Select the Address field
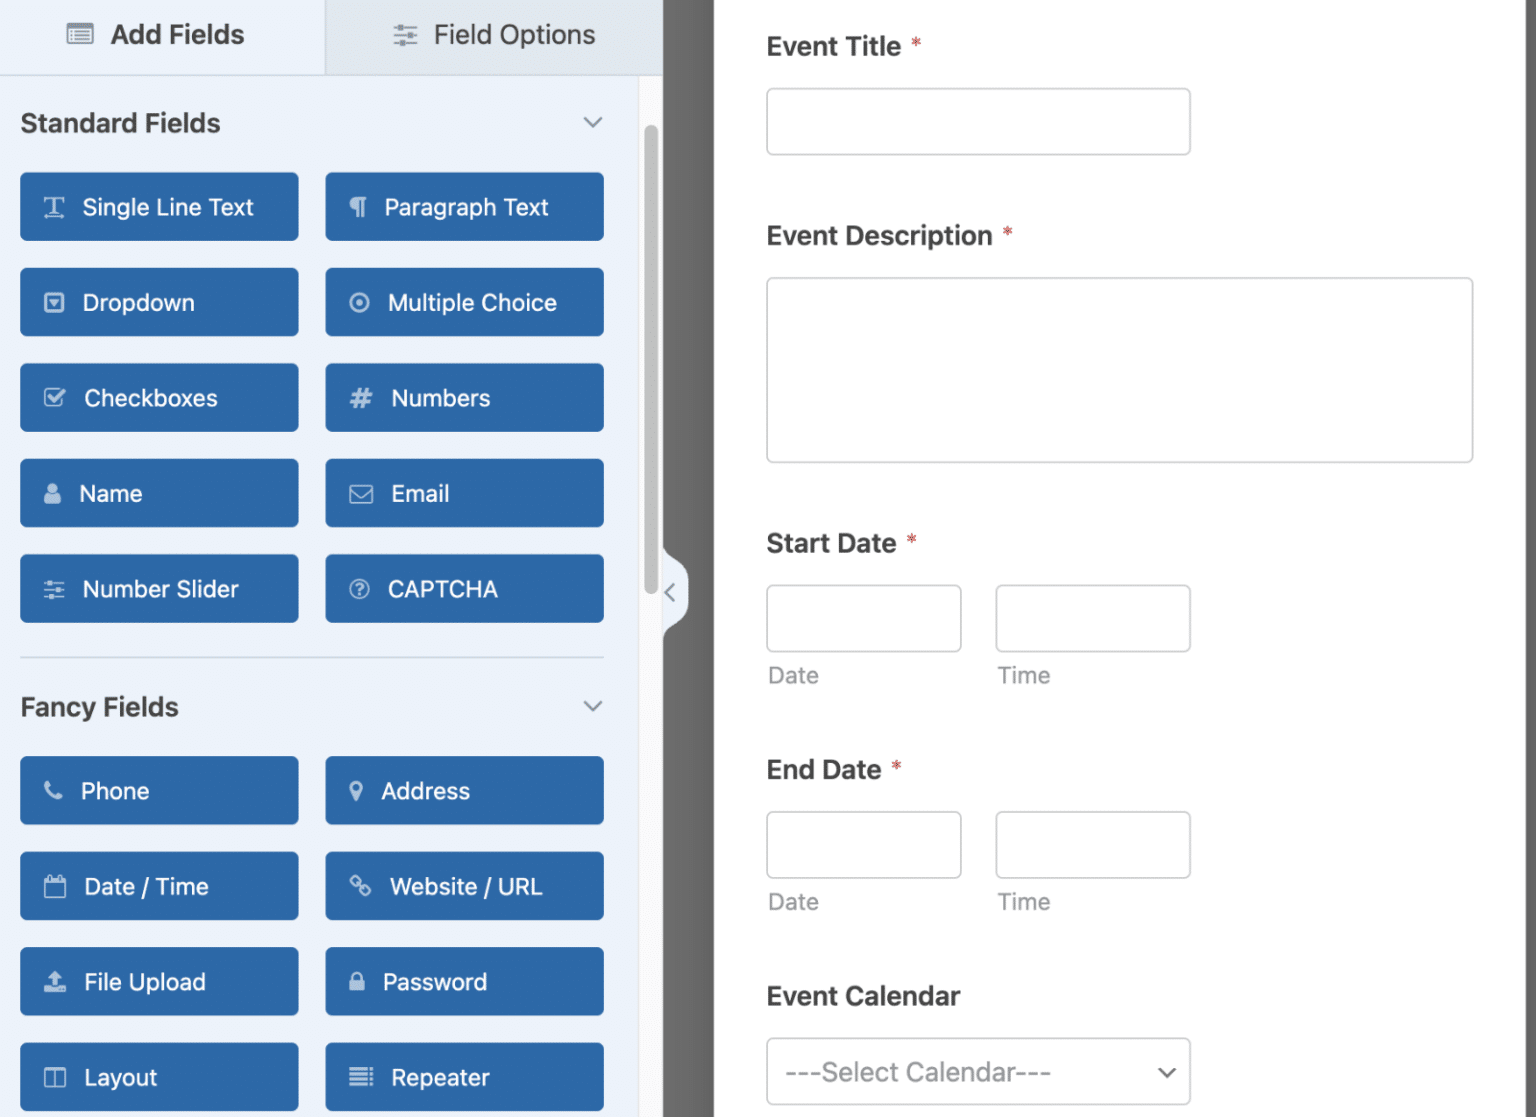This screenshot has height=1117, width=1536. (x=463, y=790)
